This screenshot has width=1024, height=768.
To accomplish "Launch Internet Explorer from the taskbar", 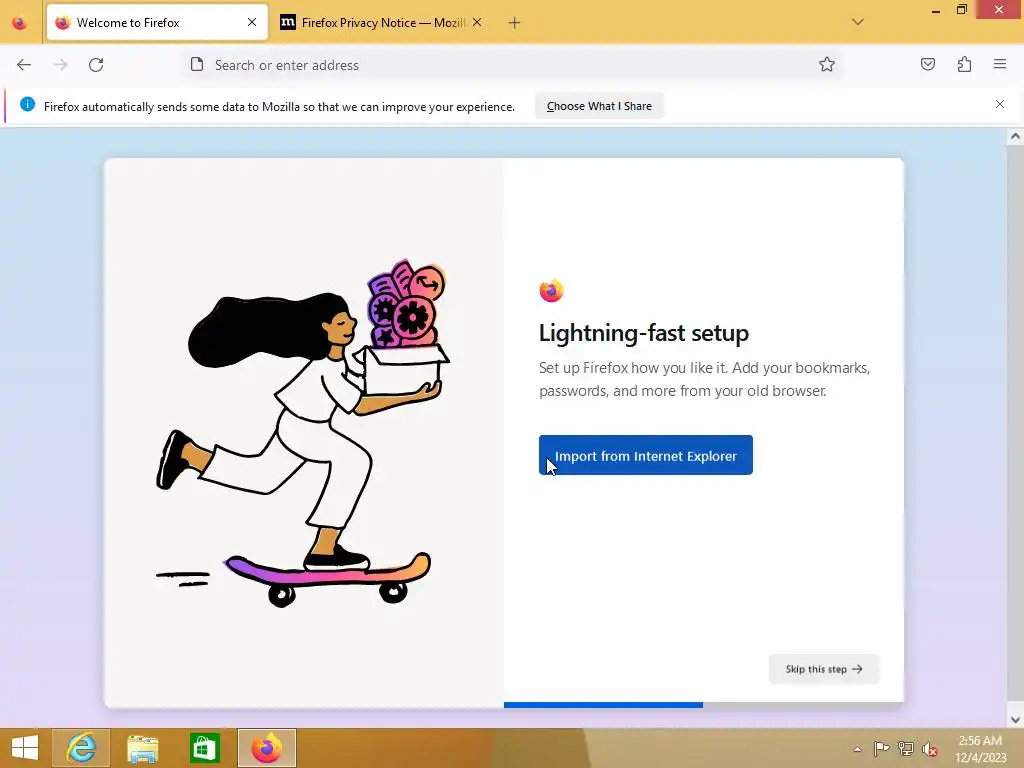I will pos(81,748).
